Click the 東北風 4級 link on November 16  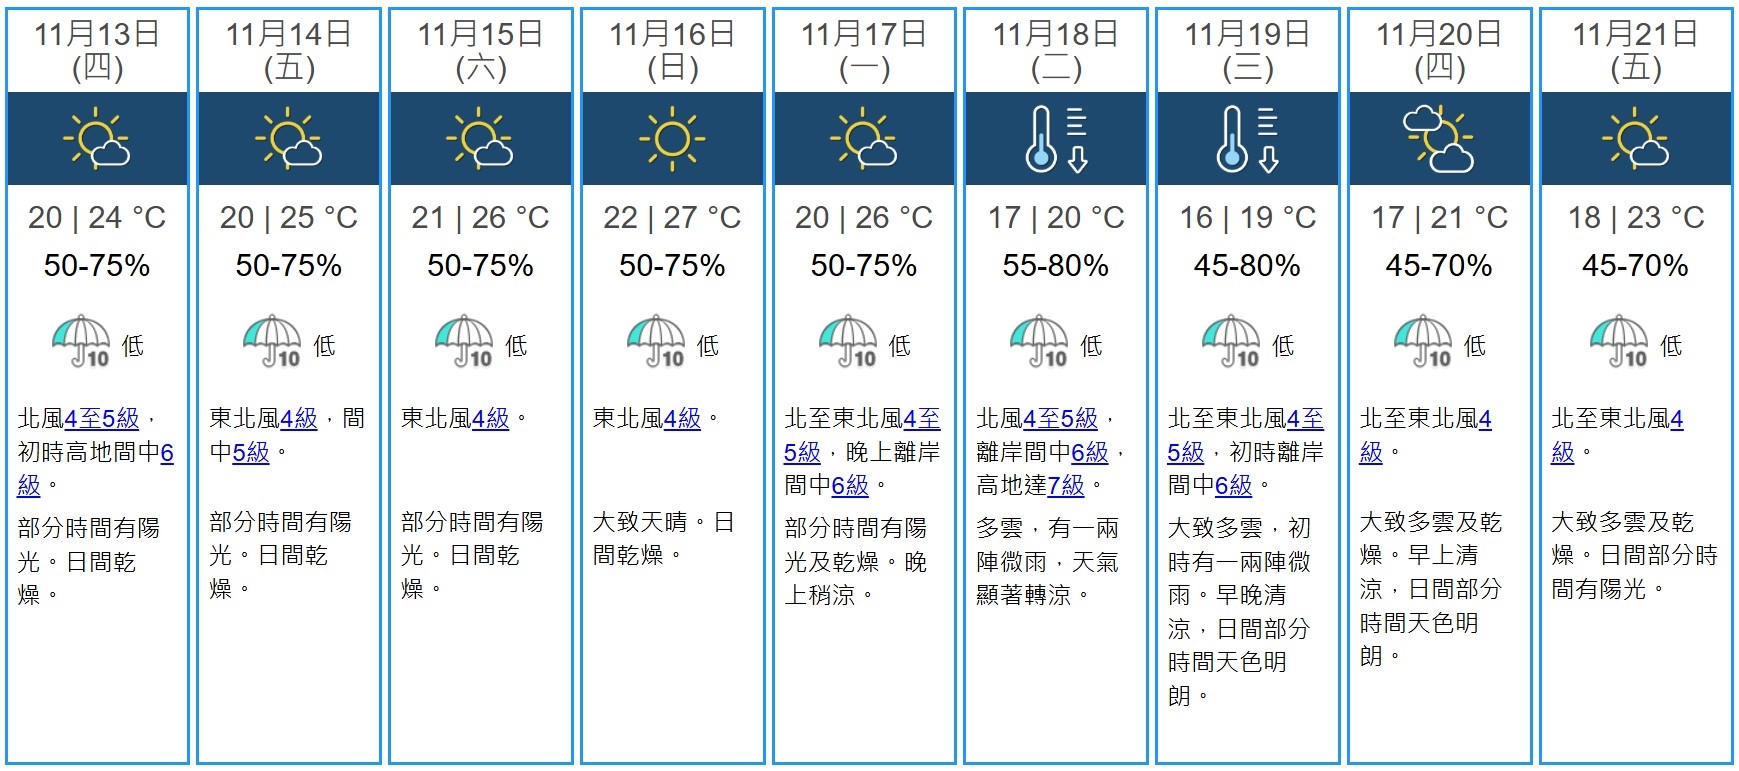pyautogui.click(x=682, y=419)
